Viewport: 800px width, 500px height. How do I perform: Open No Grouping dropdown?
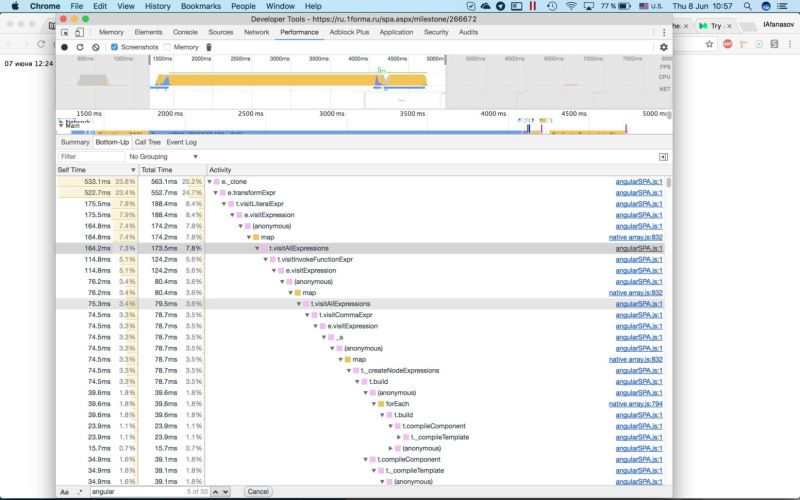click(163, 157)
